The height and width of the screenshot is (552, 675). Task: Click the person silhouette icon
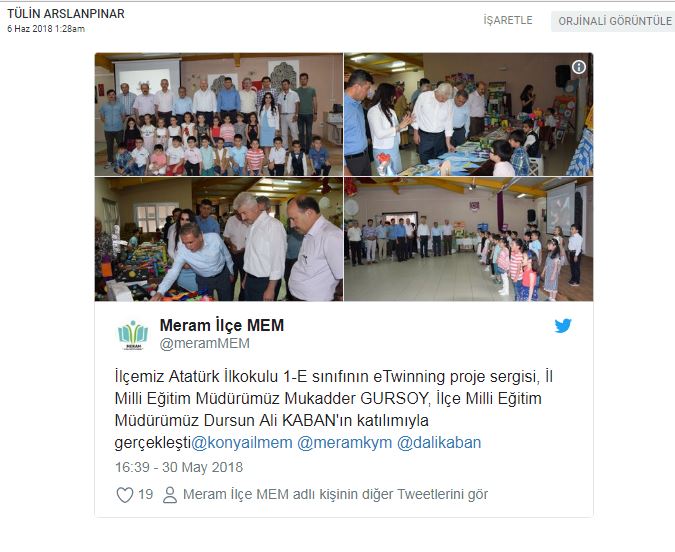(x=170, y=495)
